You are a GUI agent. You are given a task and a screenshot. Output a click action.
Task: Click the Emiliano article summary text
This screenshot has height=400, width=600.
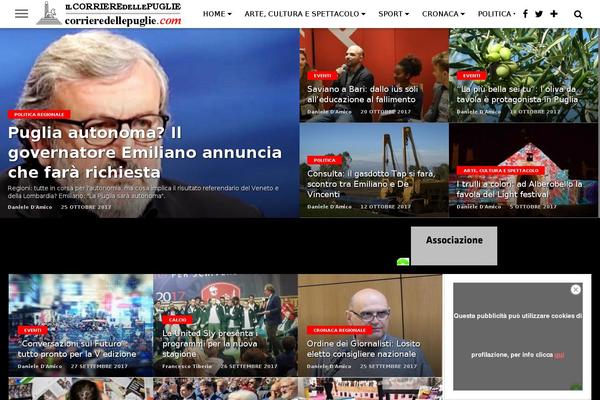143,192
